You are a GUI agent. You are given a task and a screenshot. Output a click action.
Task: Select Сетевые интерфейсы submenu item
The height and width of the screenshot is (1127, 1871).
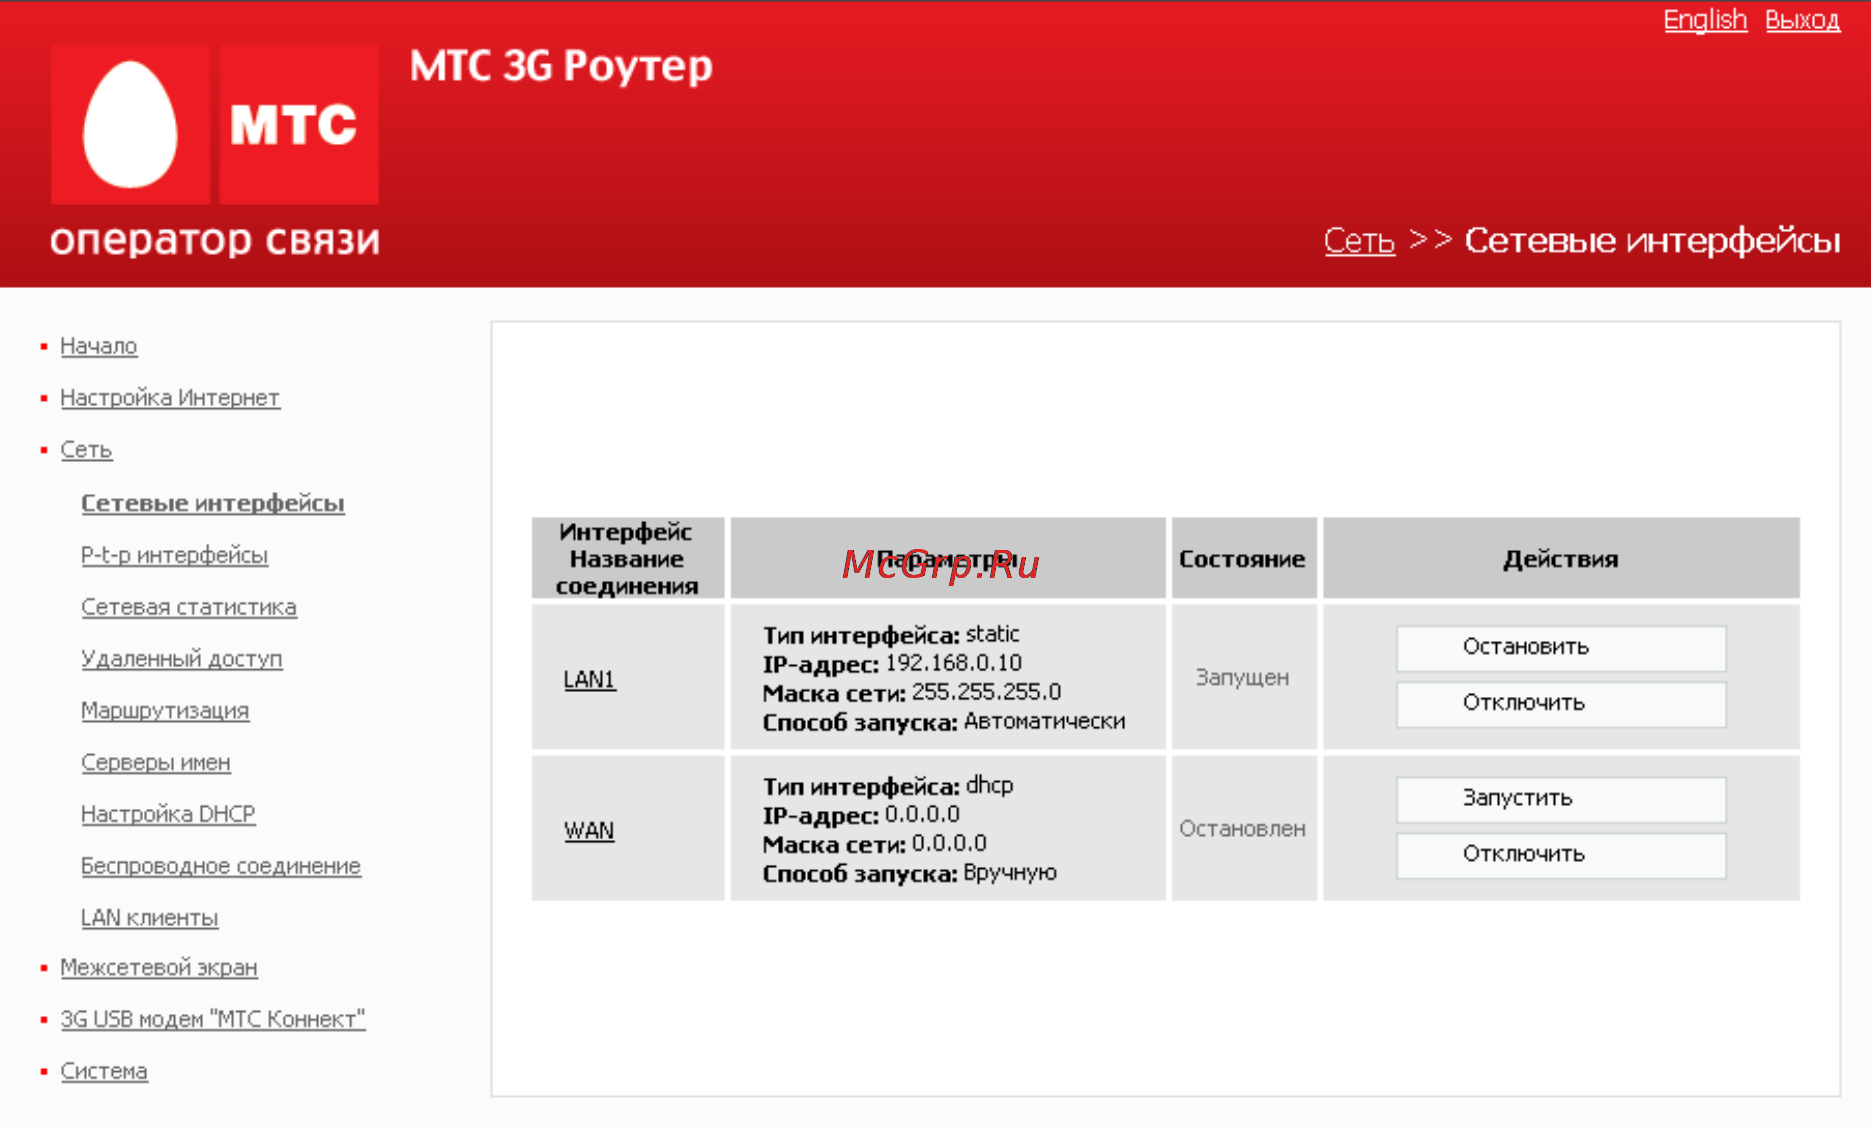point(213,503)
